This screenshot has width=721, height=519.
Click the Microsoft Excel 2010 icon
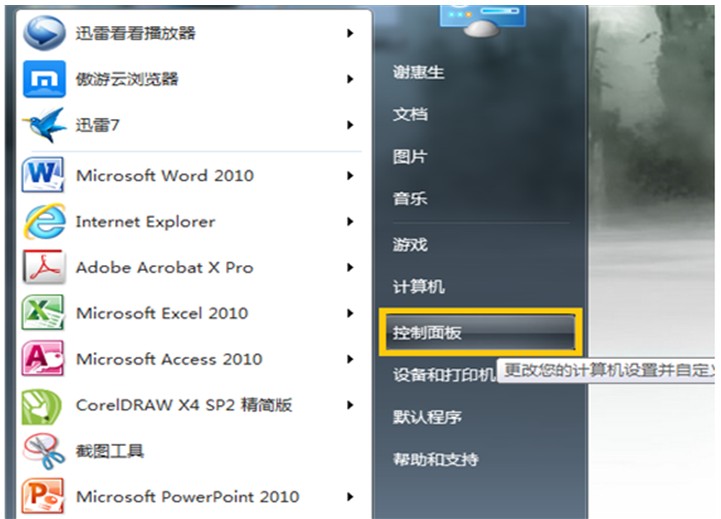point(43,313)
